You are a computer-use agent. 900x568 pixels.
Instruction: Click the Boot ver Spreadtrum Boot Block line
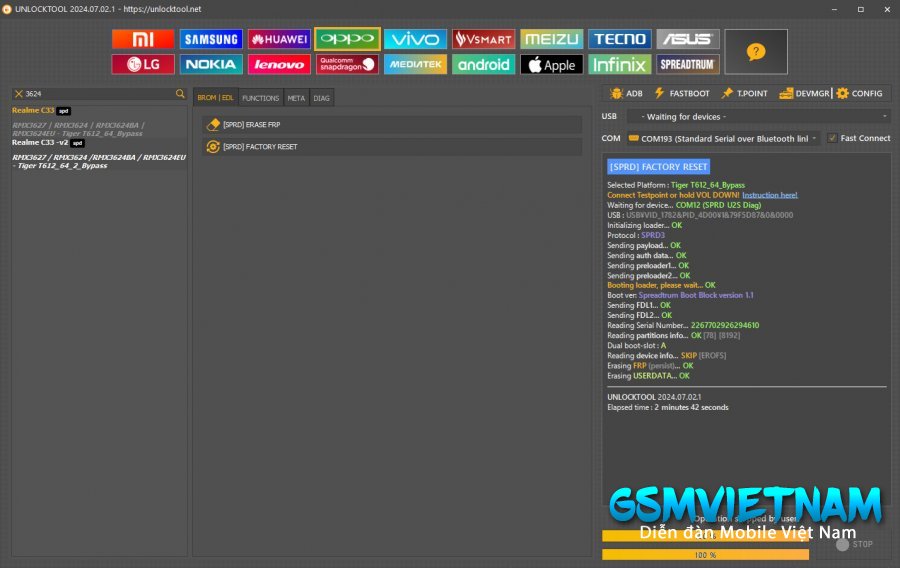point(680,295)
